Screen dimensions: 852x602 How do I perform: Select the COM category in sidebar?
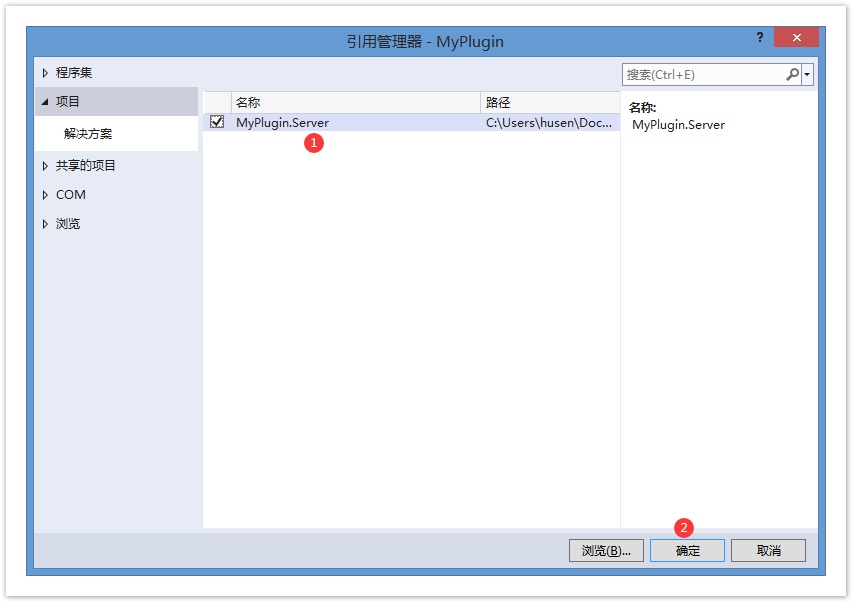(71, 195)
